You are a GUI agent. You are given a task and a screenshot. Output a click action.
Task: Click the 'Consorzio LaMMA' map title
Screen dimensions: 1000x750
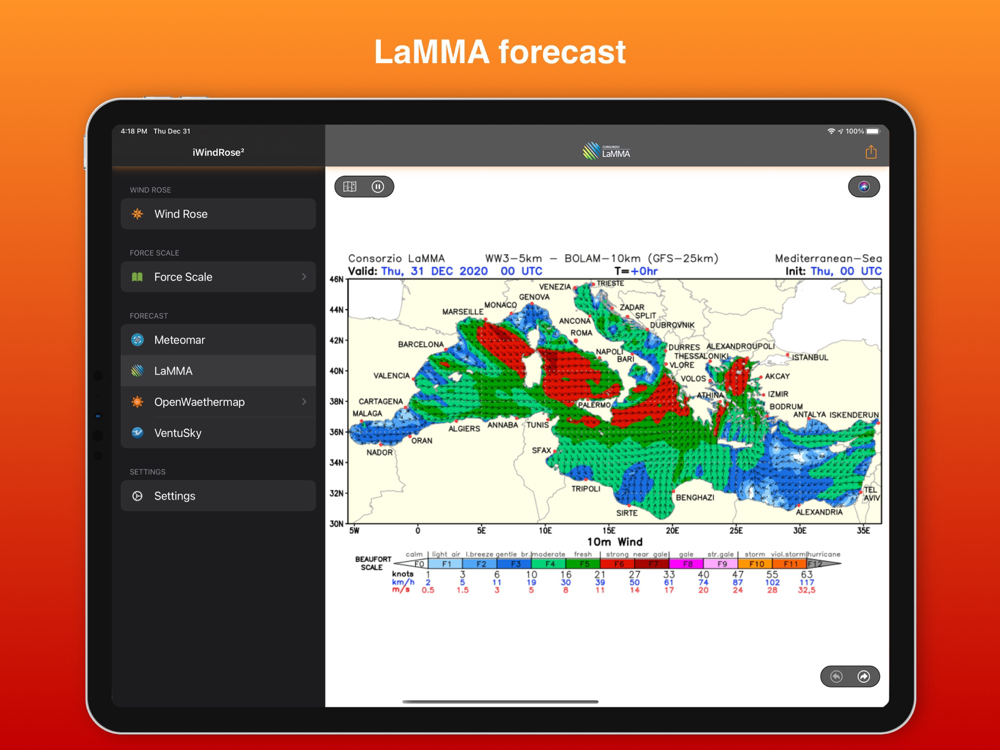click(396, 258)
